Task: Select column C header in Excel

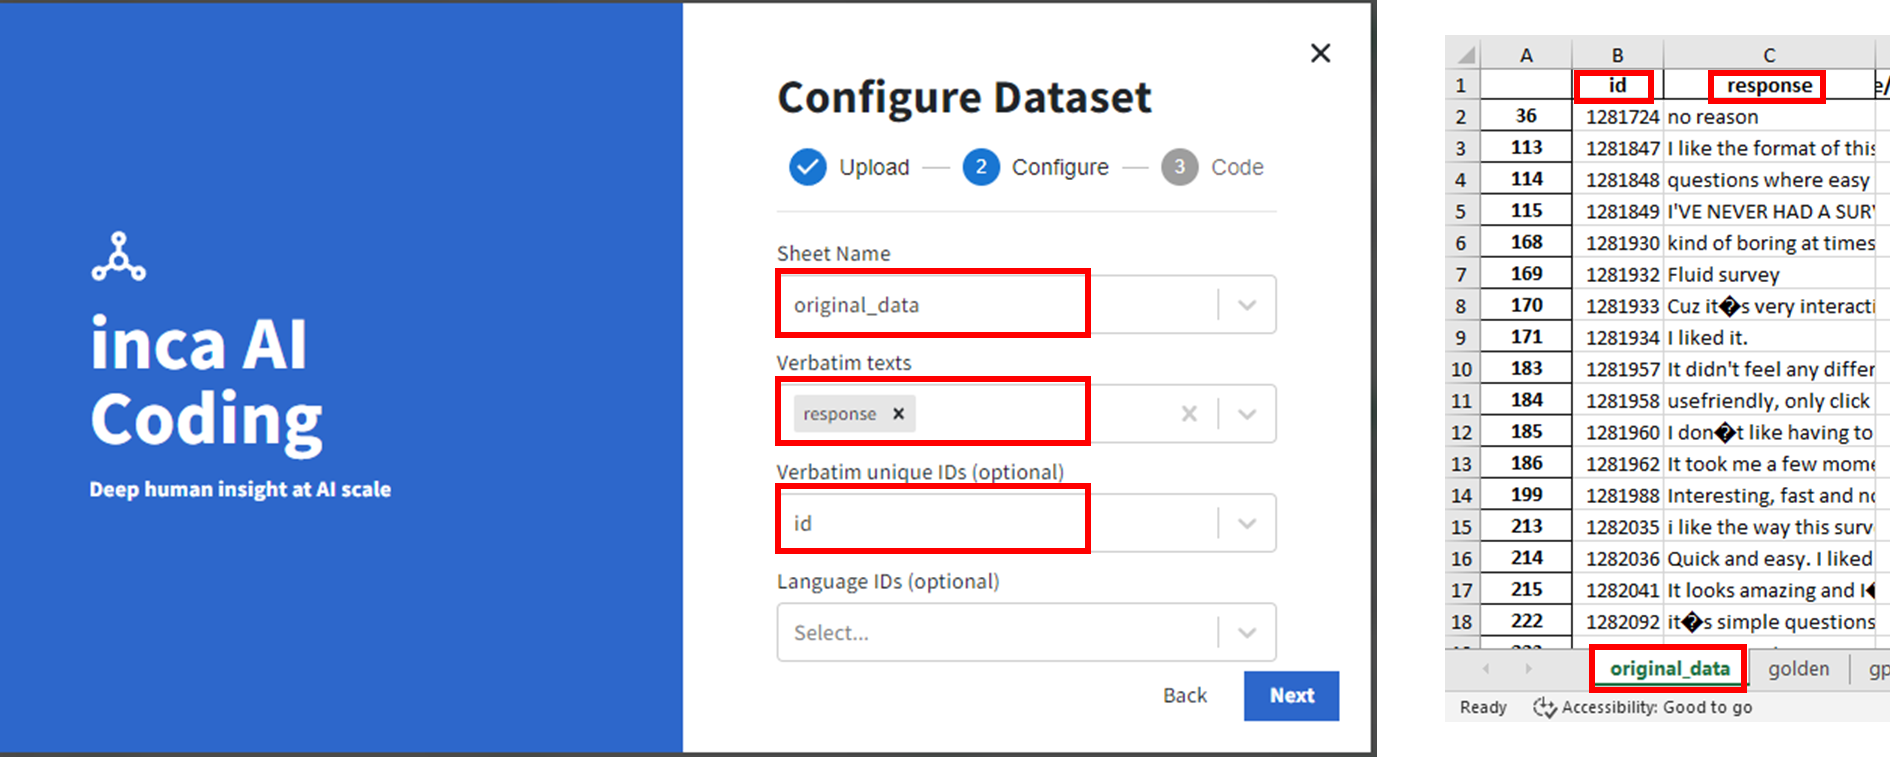Action: (1769, 55)
